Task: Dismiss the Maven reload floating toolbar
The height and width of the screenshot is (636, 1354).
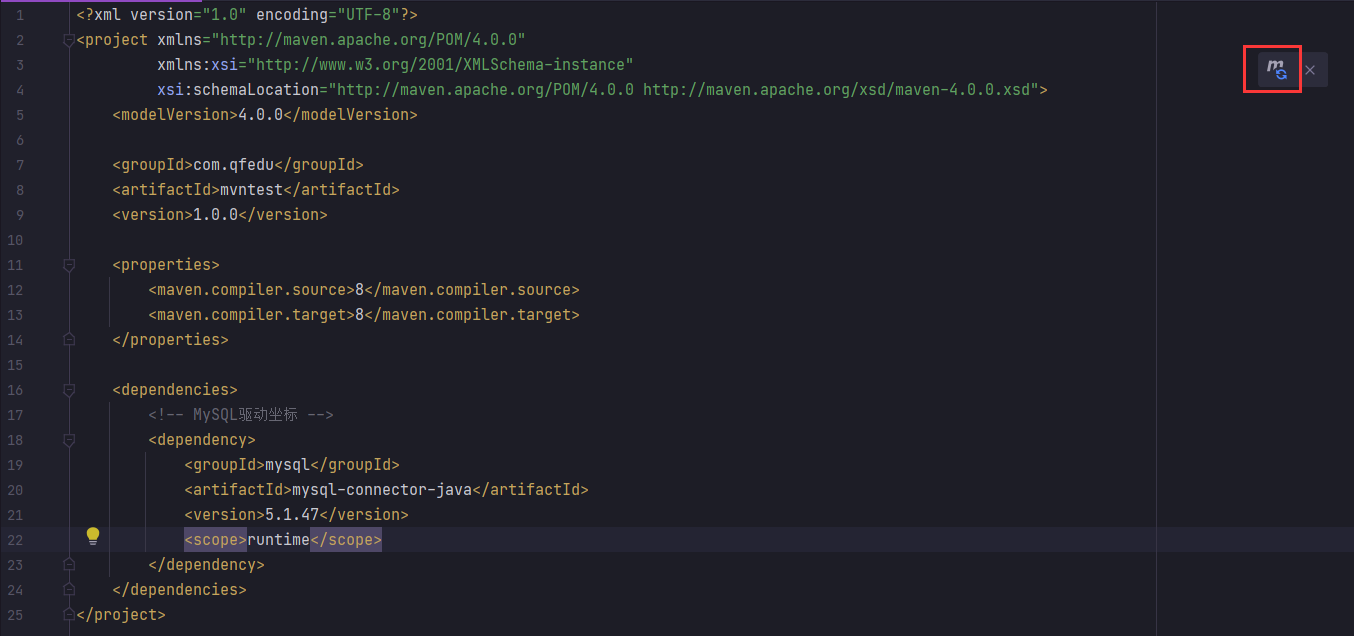Action: 1310,70
